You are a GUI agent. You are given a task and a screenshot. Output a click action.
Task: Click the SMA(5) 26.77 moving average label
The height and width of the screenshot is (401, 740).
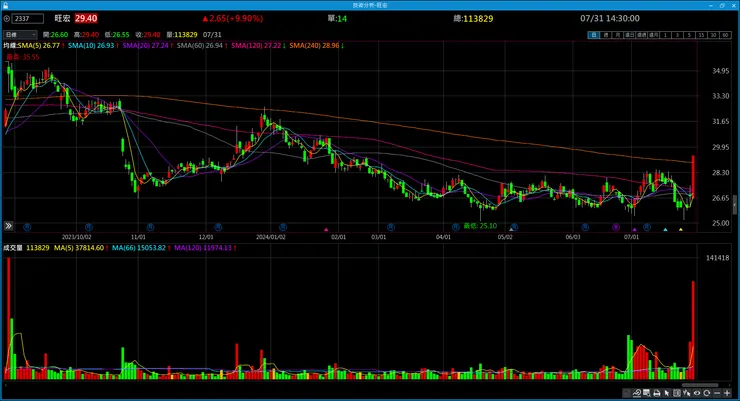[41, 46]
